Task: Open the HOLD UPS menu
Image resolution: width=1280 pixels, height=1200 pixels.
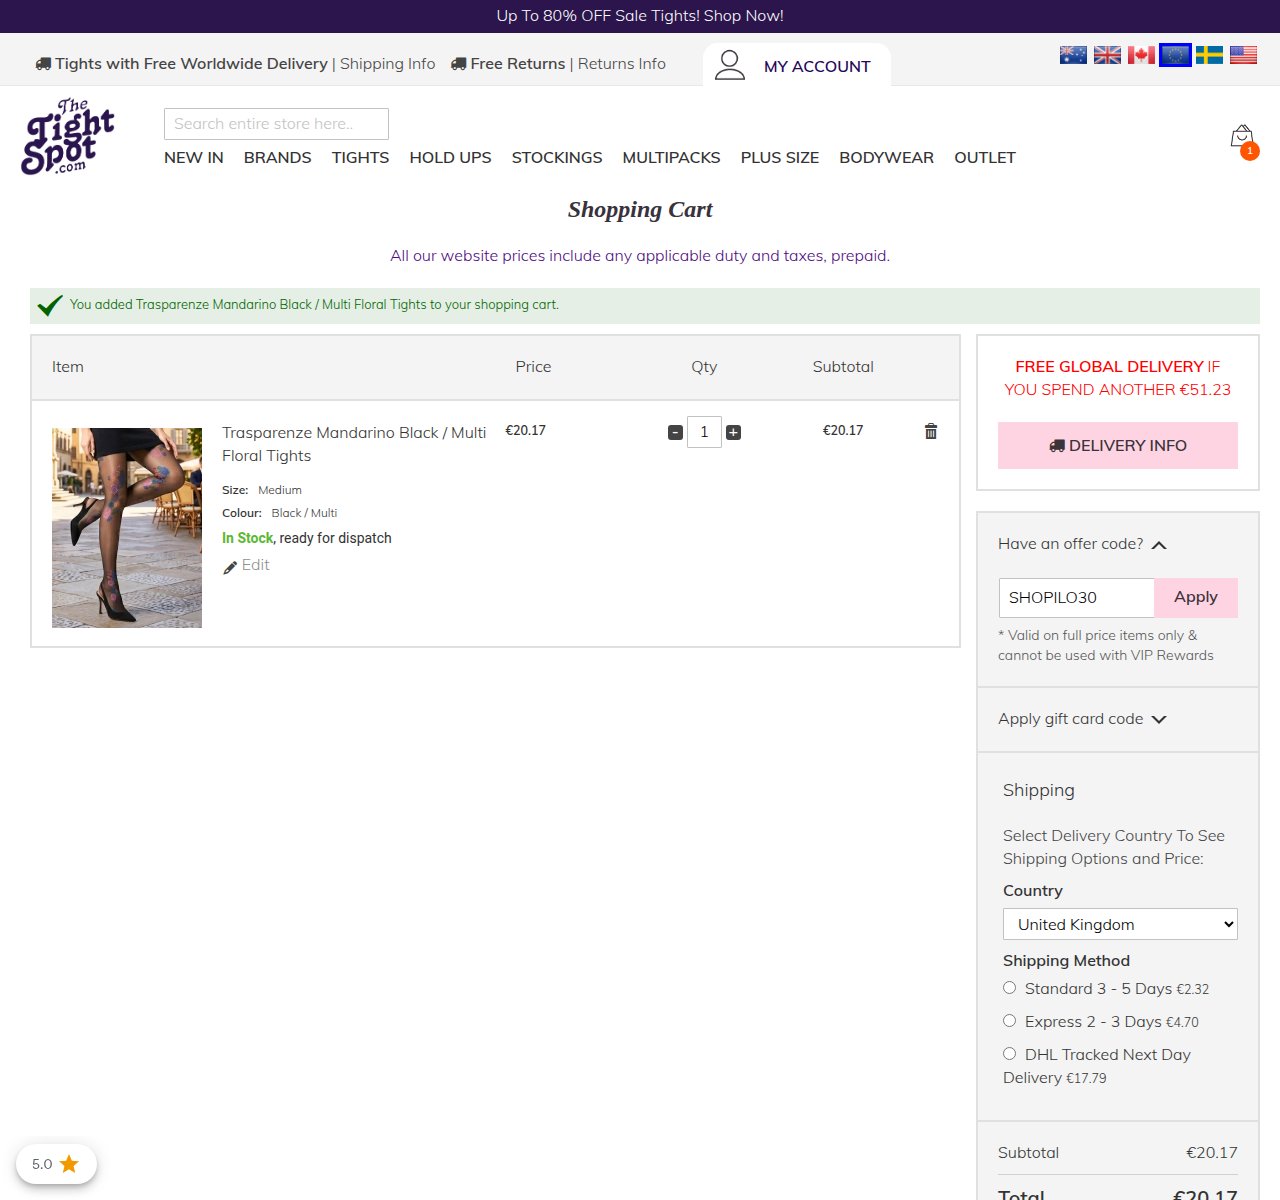Action: pyautogui.click(x=450, y=158)
